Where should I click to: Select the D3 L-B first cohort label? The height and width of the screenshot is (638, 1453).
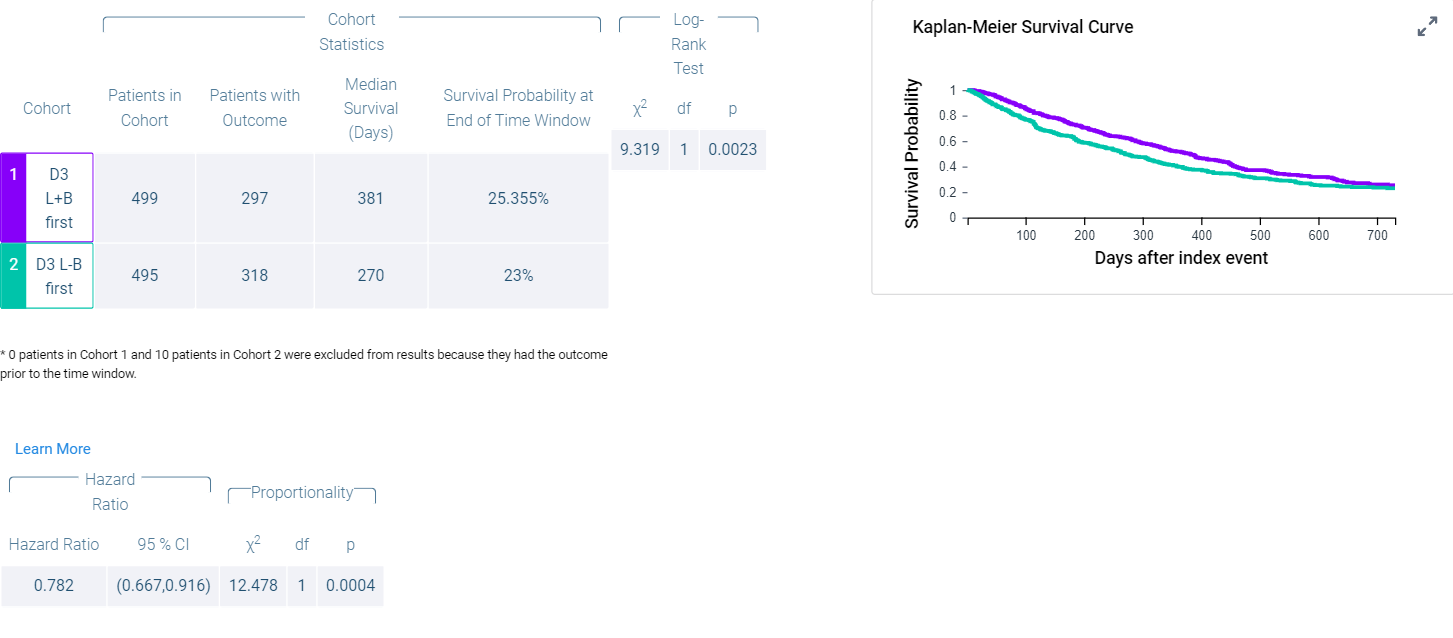point(59,276)
